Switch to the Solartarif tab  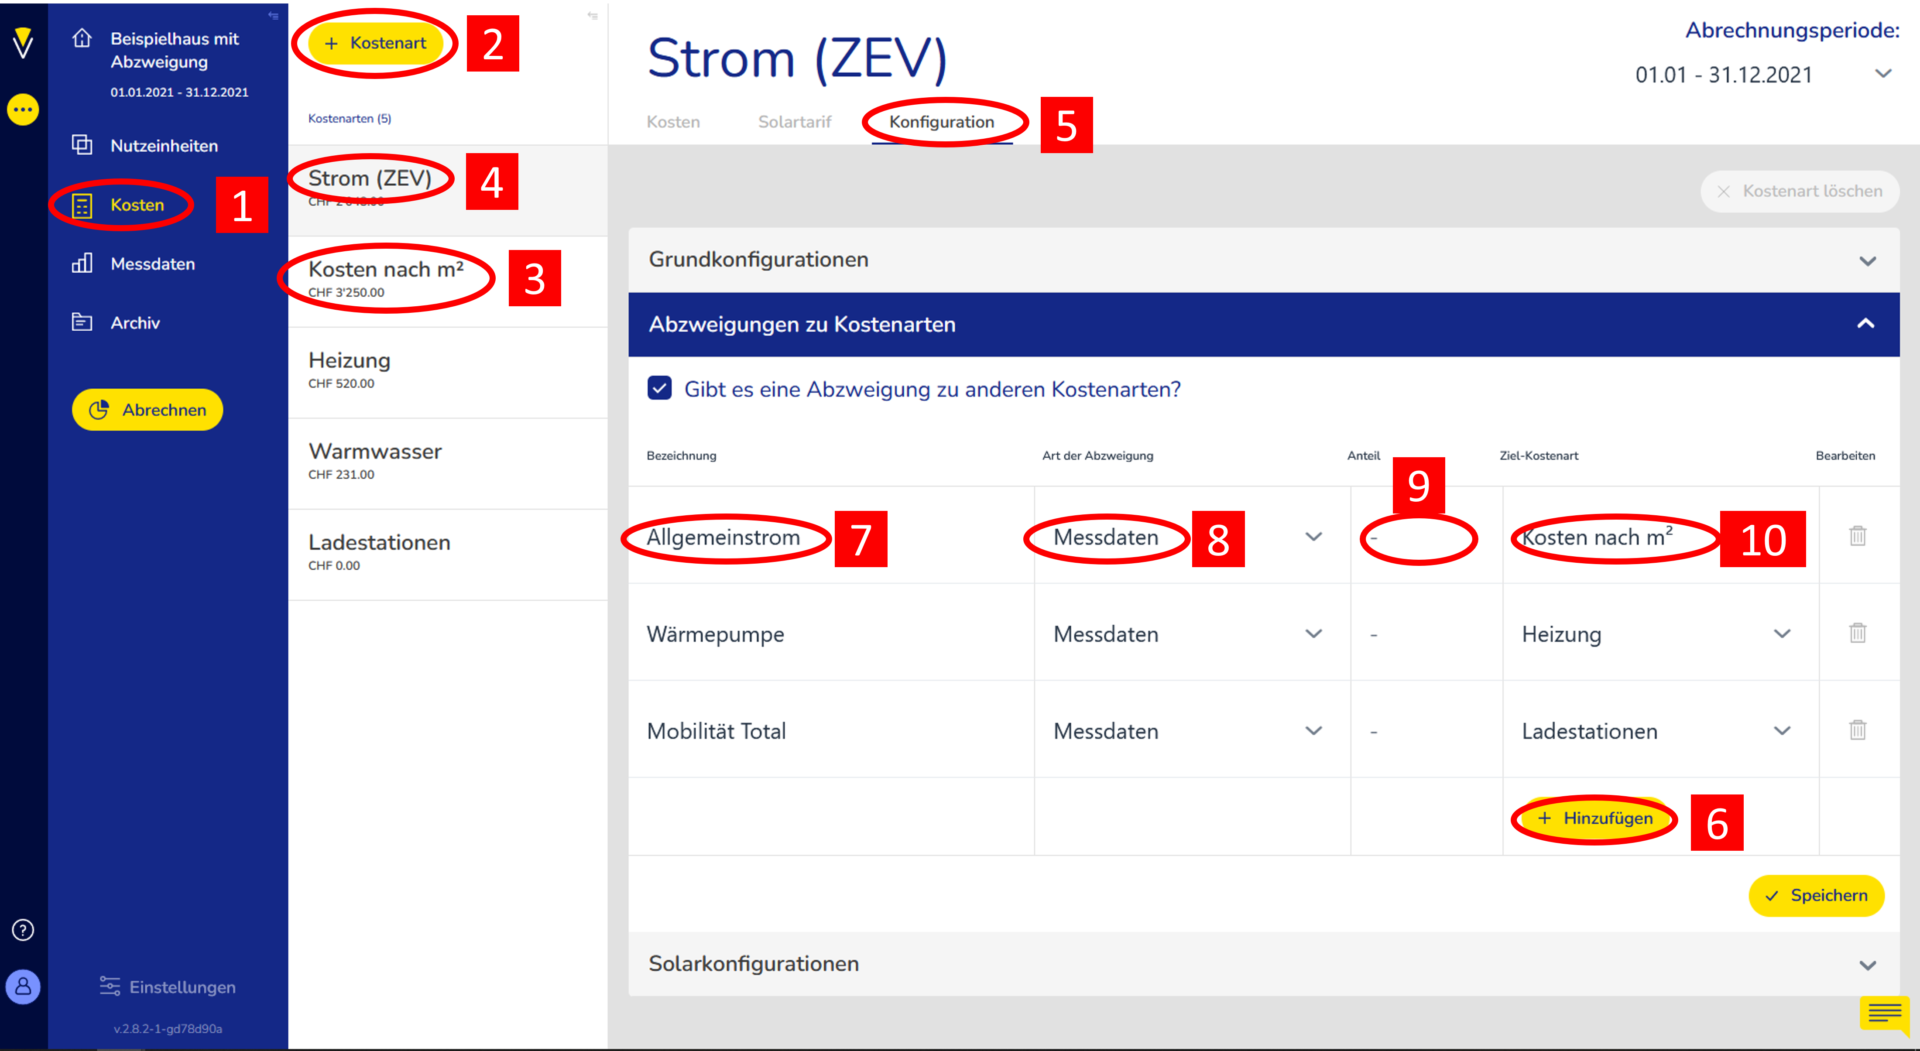click(x=794, y=121)
